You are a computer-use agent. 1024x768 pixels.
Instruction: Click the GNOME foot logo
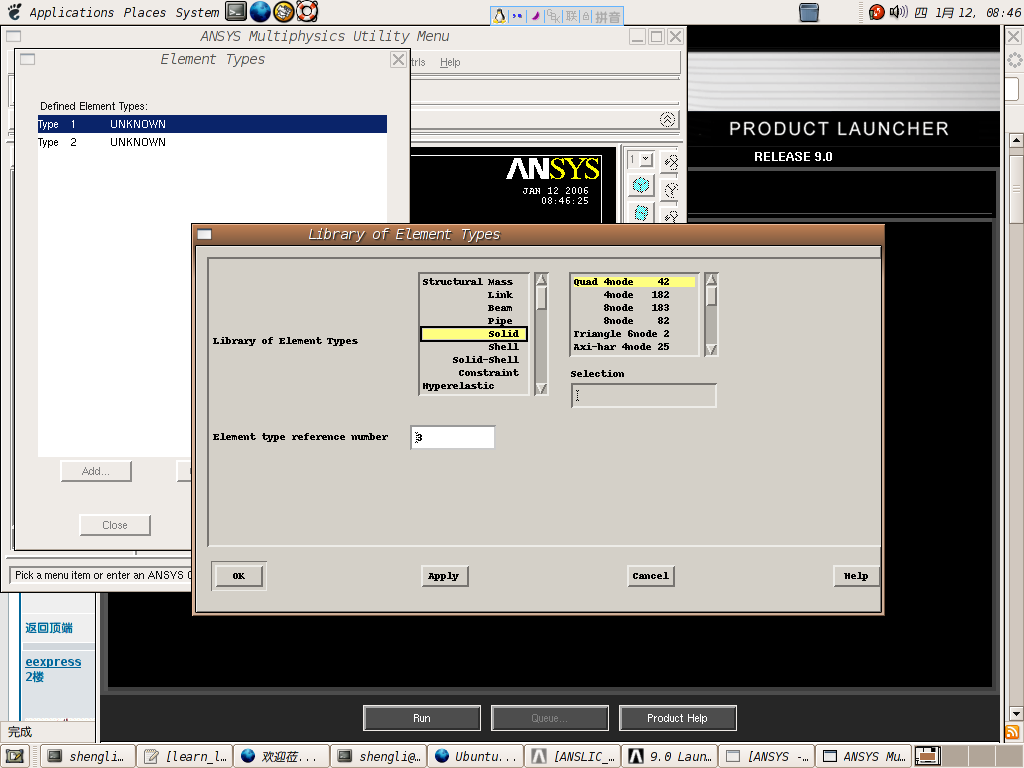[x=14, y=12]
